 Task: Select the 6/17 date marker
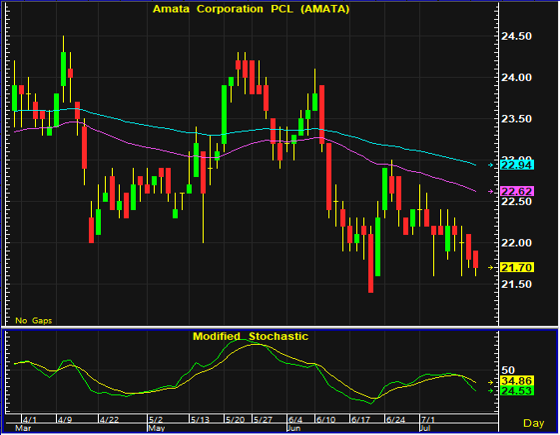coord(360,419)
